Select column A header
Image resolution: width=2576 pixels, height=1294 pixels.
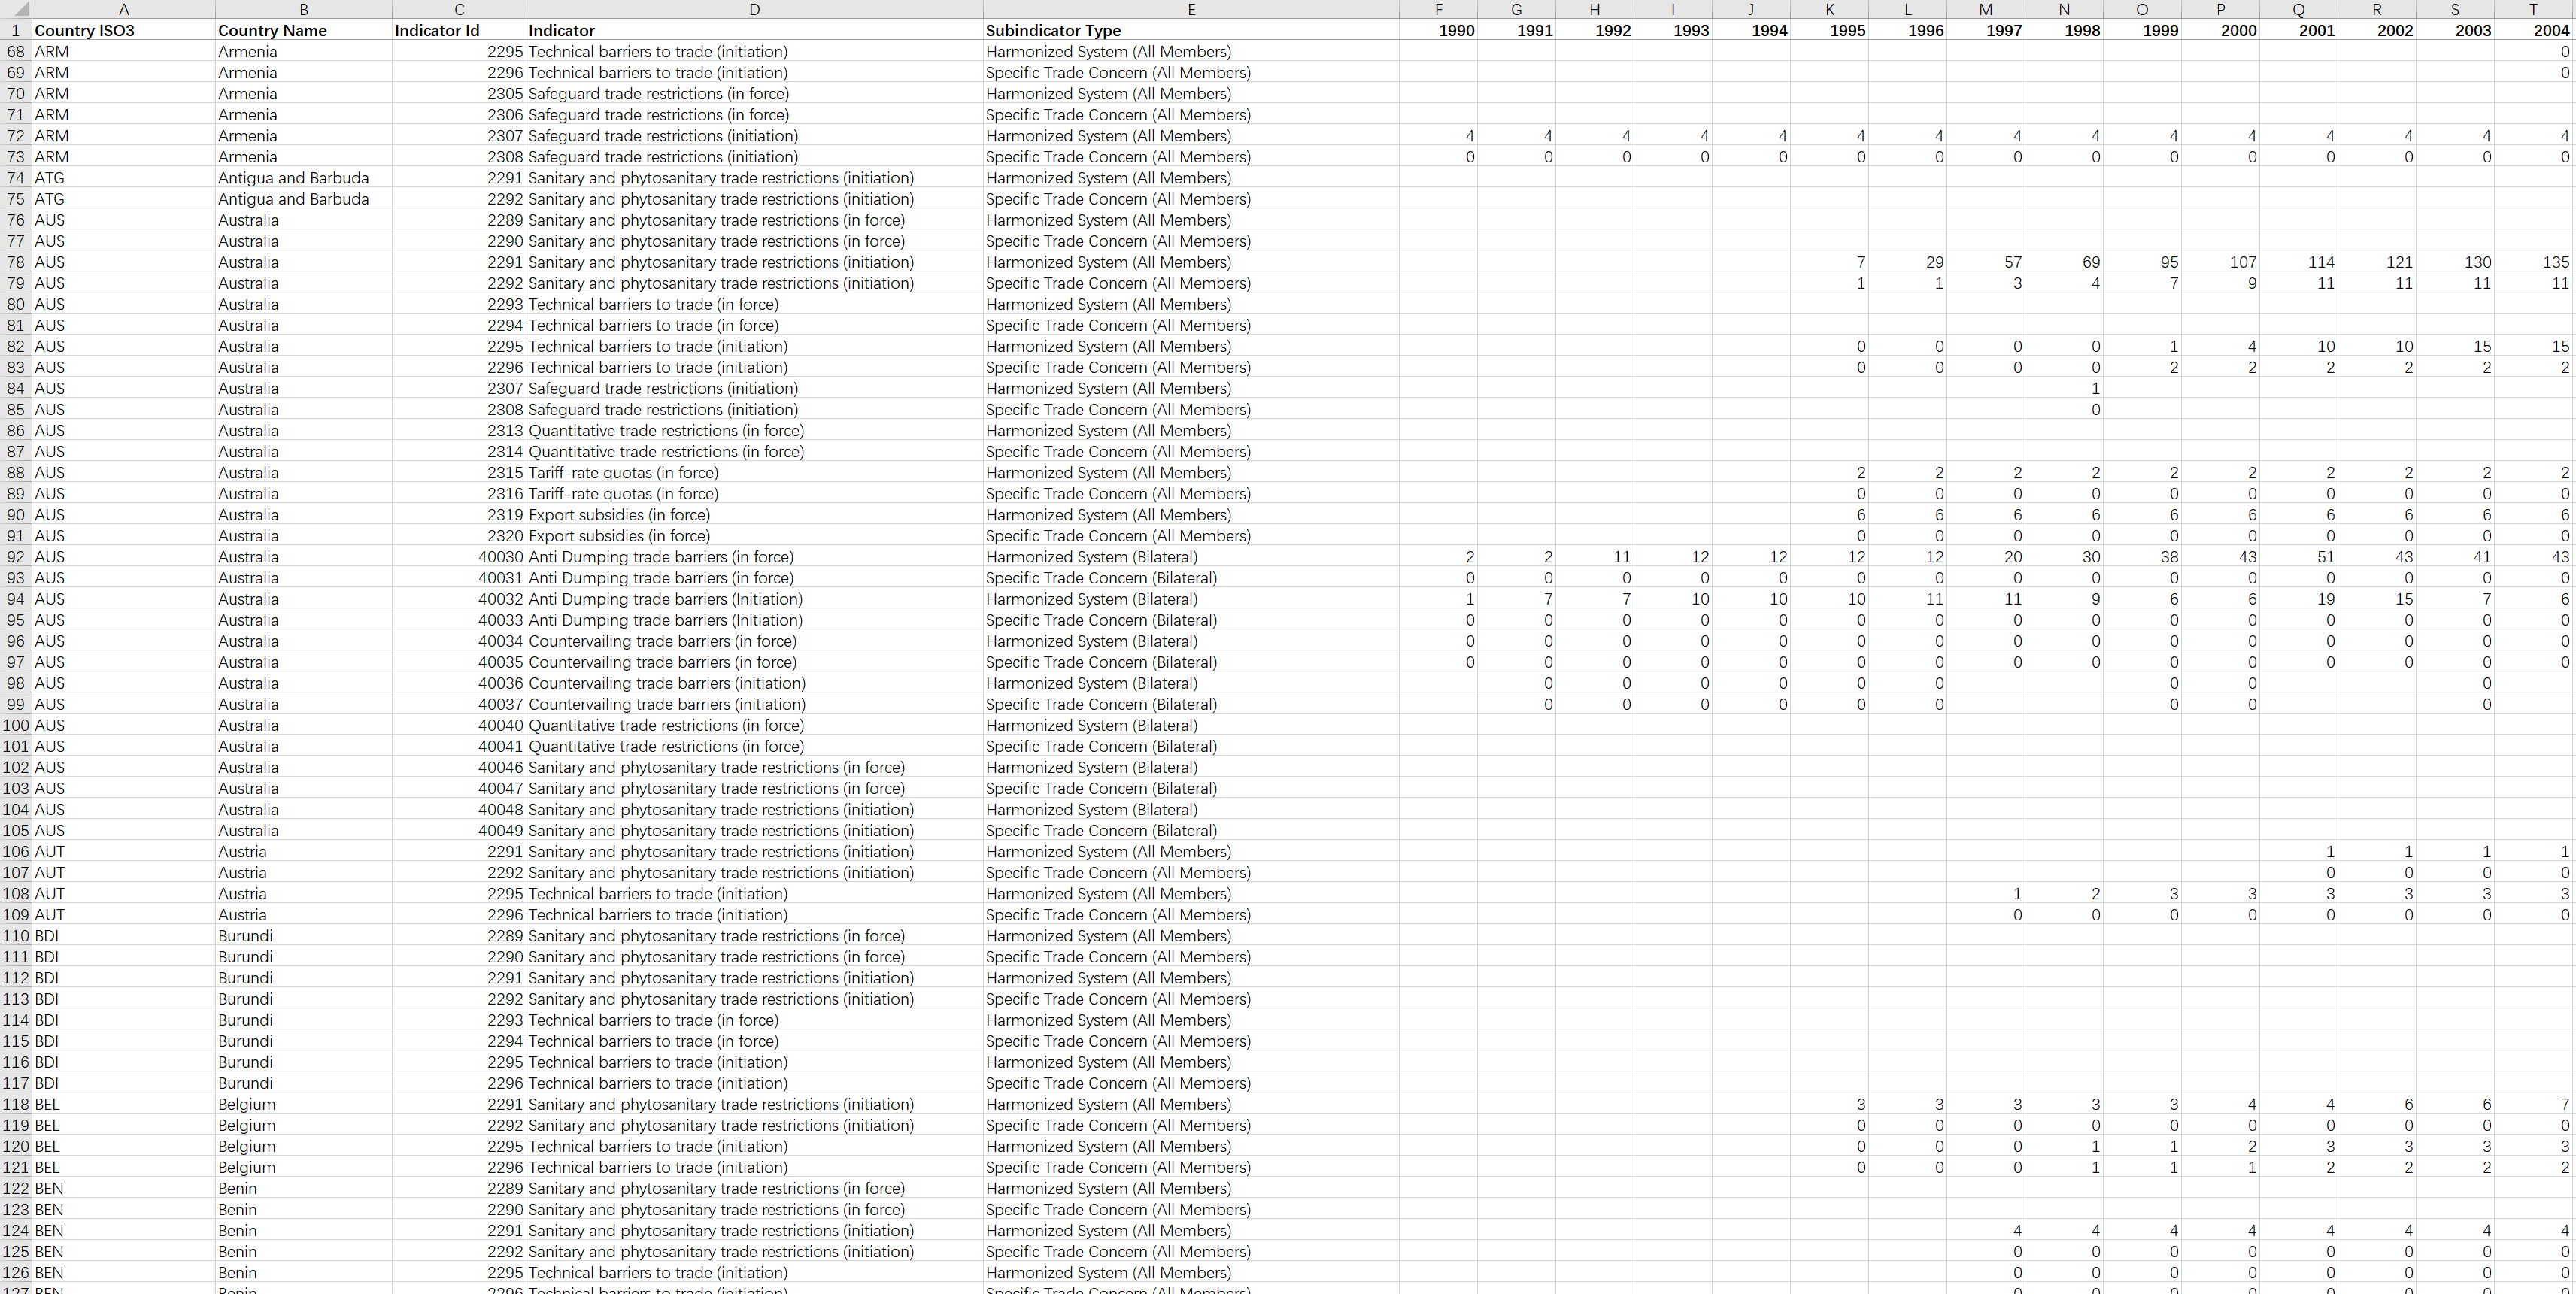(x=123, y=9)
